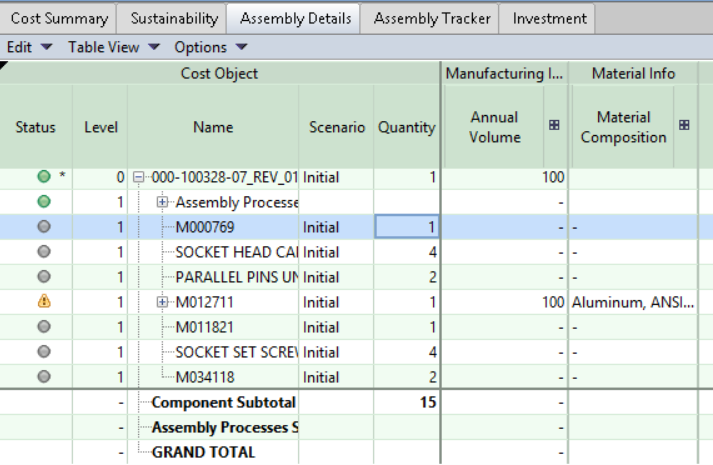
Task: Click green status icon for Assembly Processes row
Action: pyautogui.click(x=43, y=202)
